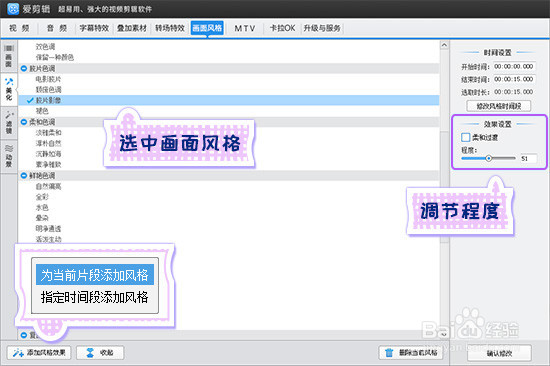Click the 收起 collapse button

[100, 353]
